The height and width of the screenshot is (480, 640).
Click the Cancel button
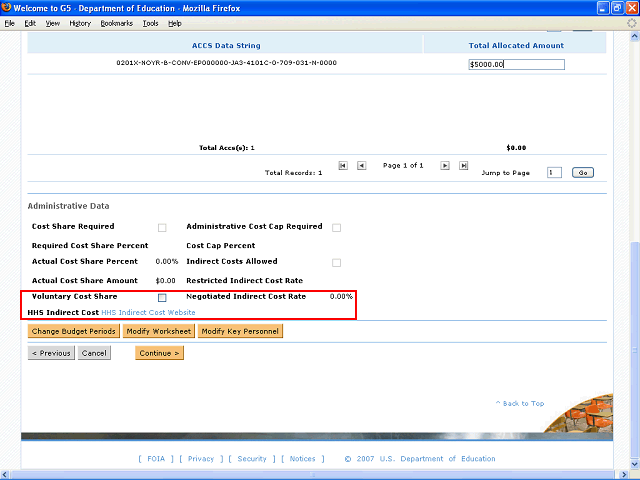94,353
